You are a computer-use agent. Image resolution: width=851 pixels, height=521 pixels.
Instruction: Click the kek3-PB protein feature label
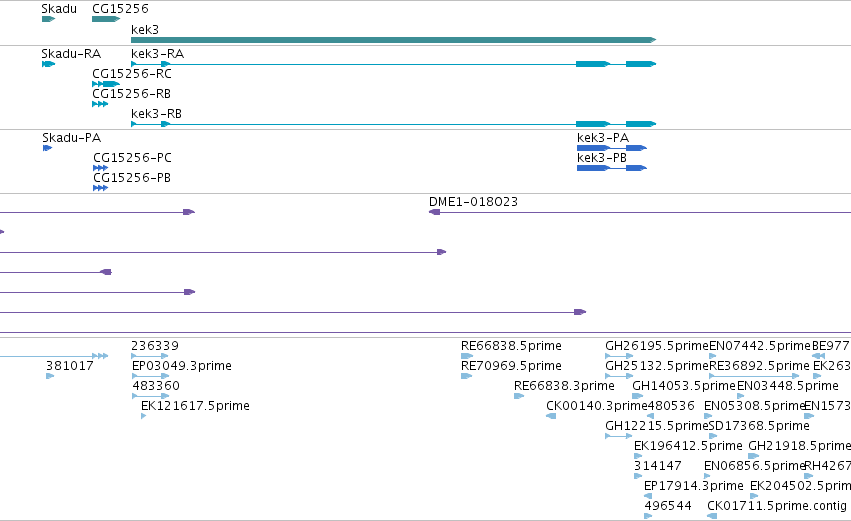click(x=602, y=158)
